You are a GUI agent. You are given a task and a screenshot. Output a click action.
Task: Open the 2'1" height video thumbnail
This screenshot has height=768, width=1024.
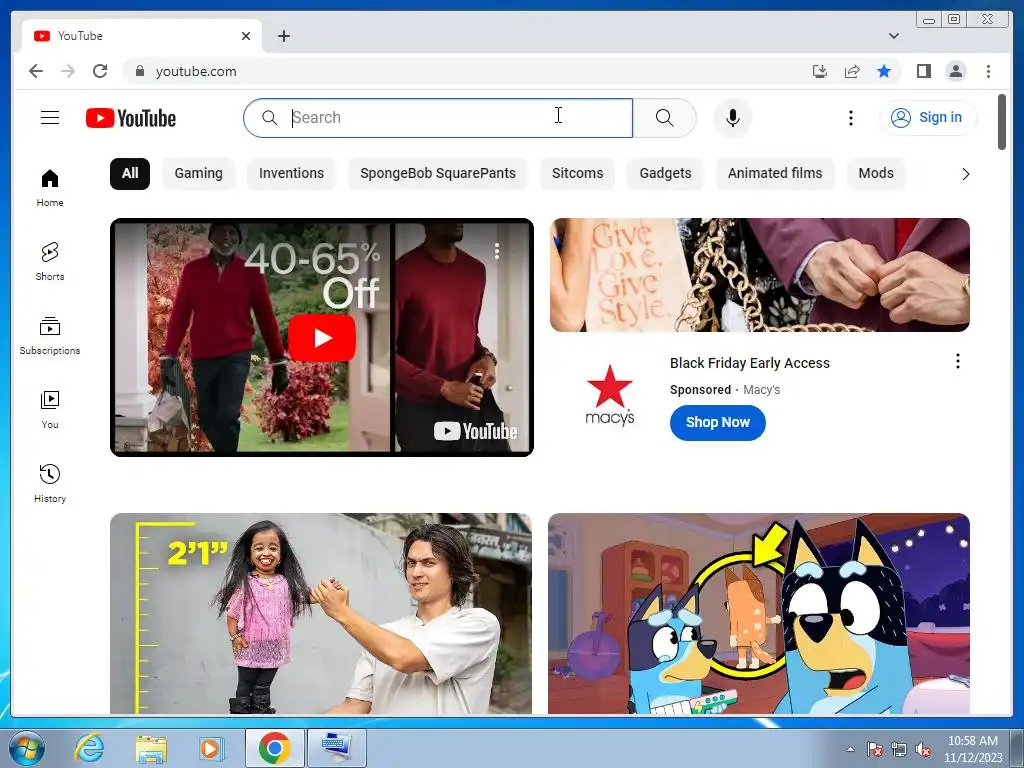pos(321,613)
